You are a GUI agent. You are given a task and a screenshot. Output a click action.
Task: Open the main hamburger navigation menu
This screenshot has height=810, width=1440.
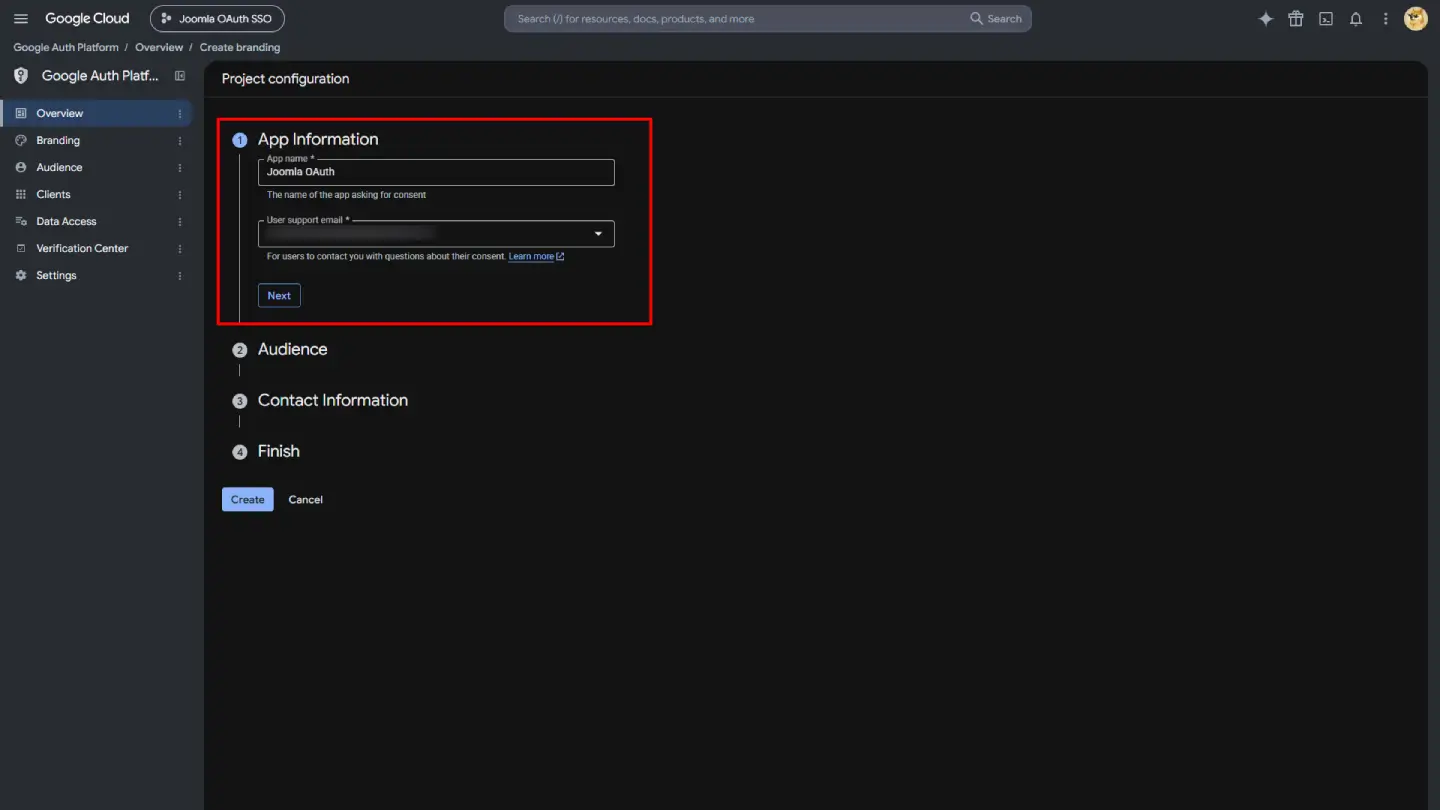[x=21, y=19]
